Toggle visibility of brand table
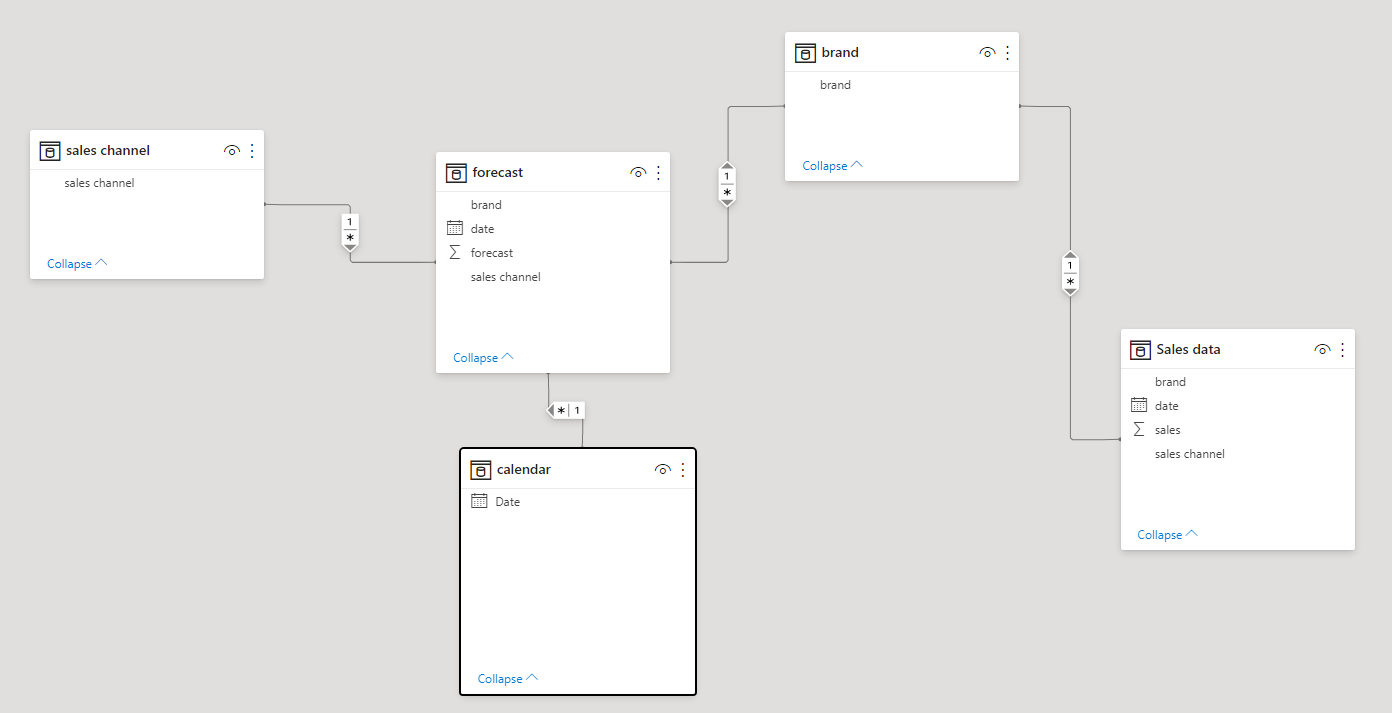 (987, 53)
